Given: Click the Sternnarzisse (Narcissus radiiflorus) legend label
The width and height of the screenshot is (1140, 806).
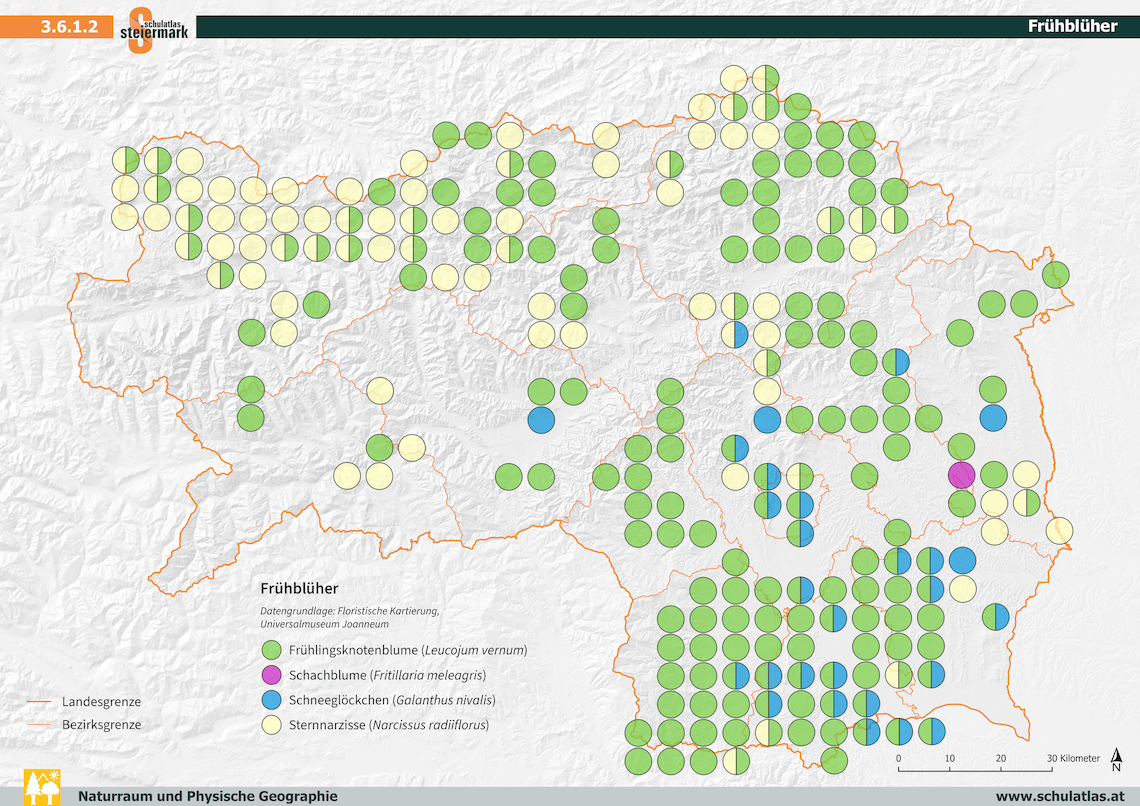Looking at the screenshot, I should coord(389,725).
